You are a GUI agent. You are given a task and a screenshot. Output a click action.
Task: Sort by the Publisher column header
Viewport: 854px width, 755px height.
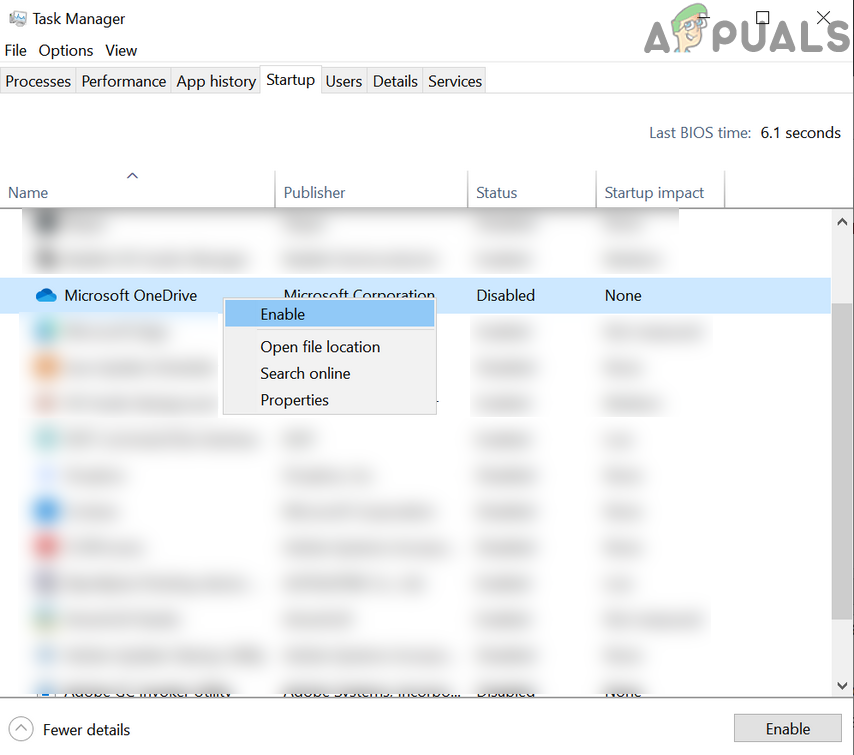point(371,189)
